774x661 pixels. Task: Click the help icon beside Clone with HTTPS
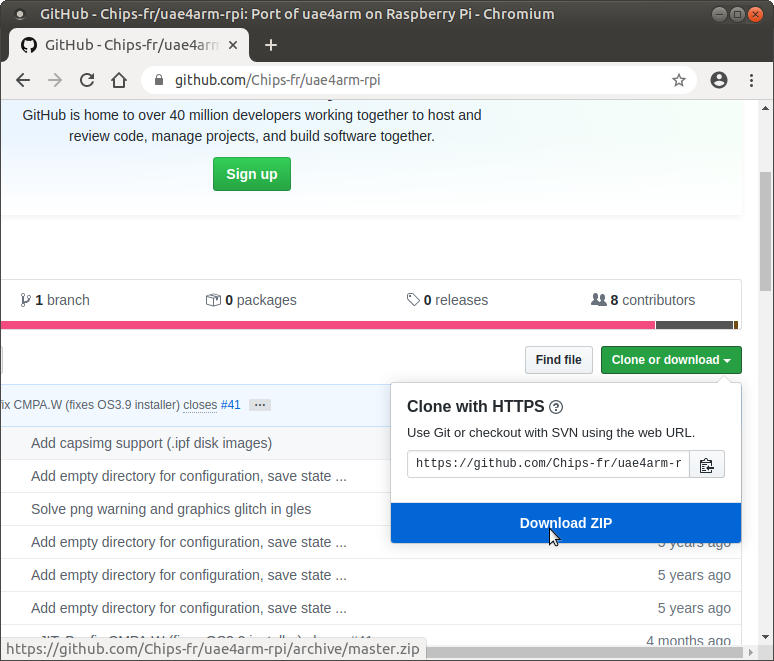click(x=556, y=407)
